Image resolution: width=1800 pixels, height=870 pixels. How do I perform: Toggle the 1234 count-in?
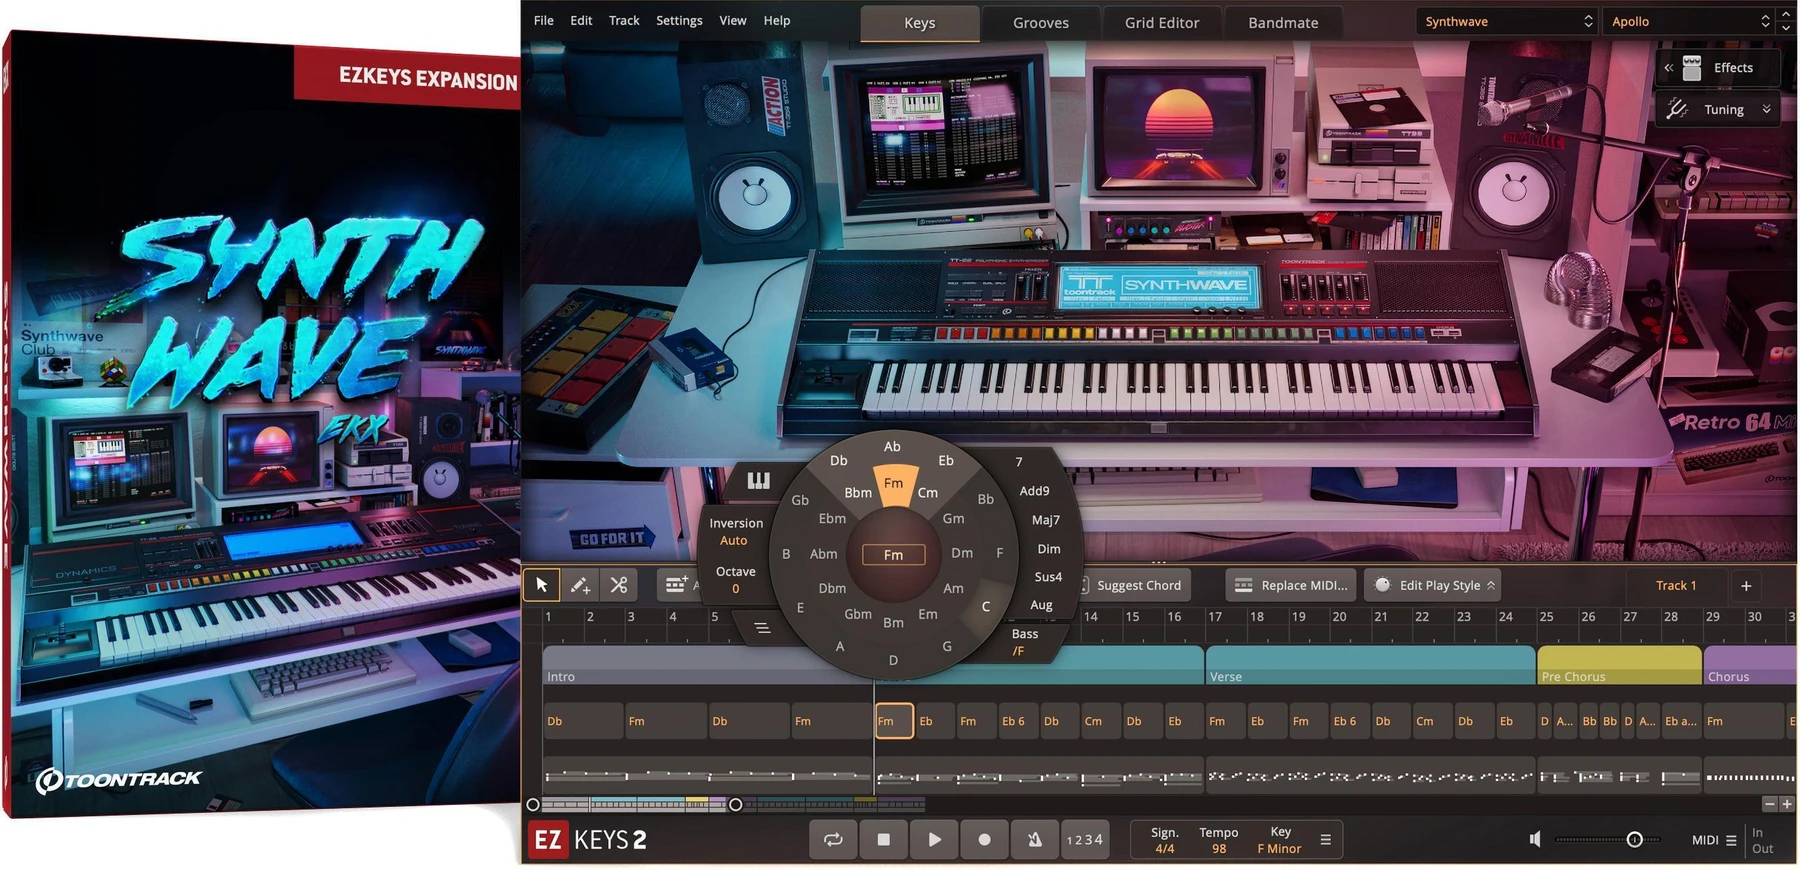coord(1085,840)
